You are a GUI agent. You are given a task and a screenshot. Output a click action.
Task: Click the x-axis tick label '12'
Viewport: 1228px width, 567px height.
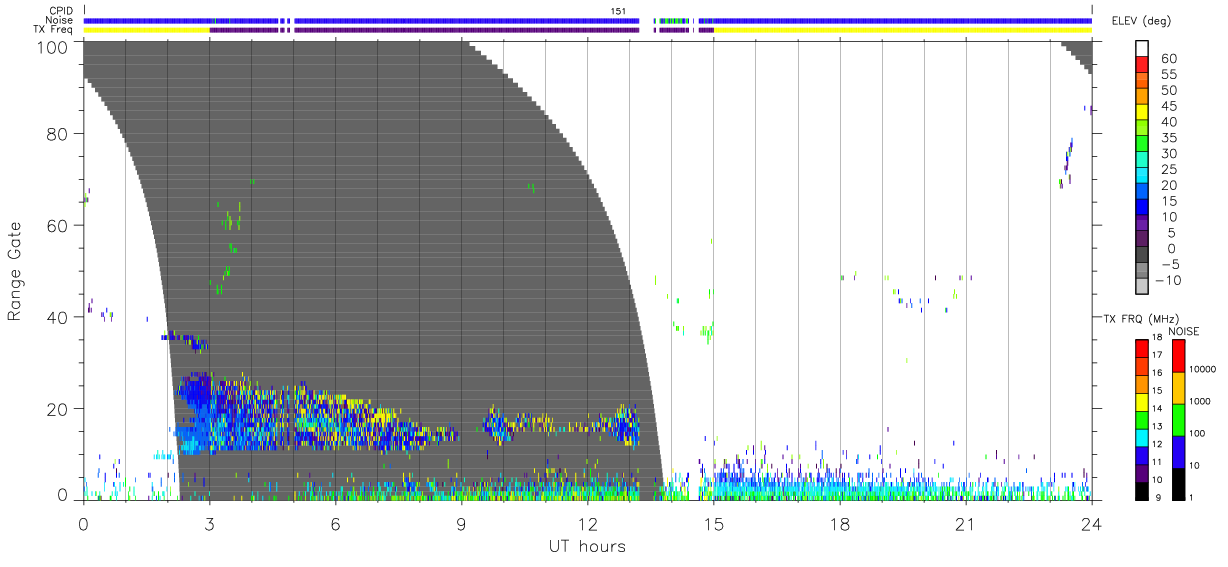click(x=587, y=524)
